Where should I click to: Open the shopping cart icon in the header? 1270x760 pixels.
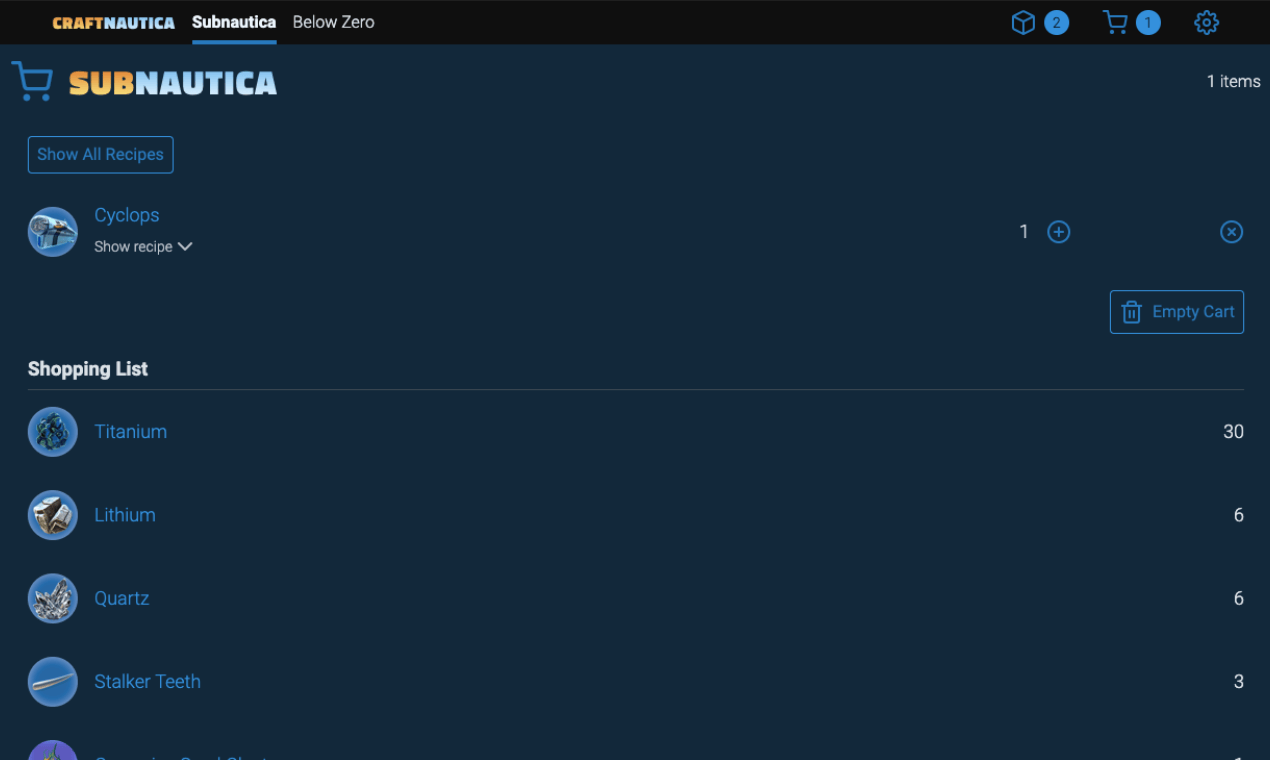[x=1115, y=22]
